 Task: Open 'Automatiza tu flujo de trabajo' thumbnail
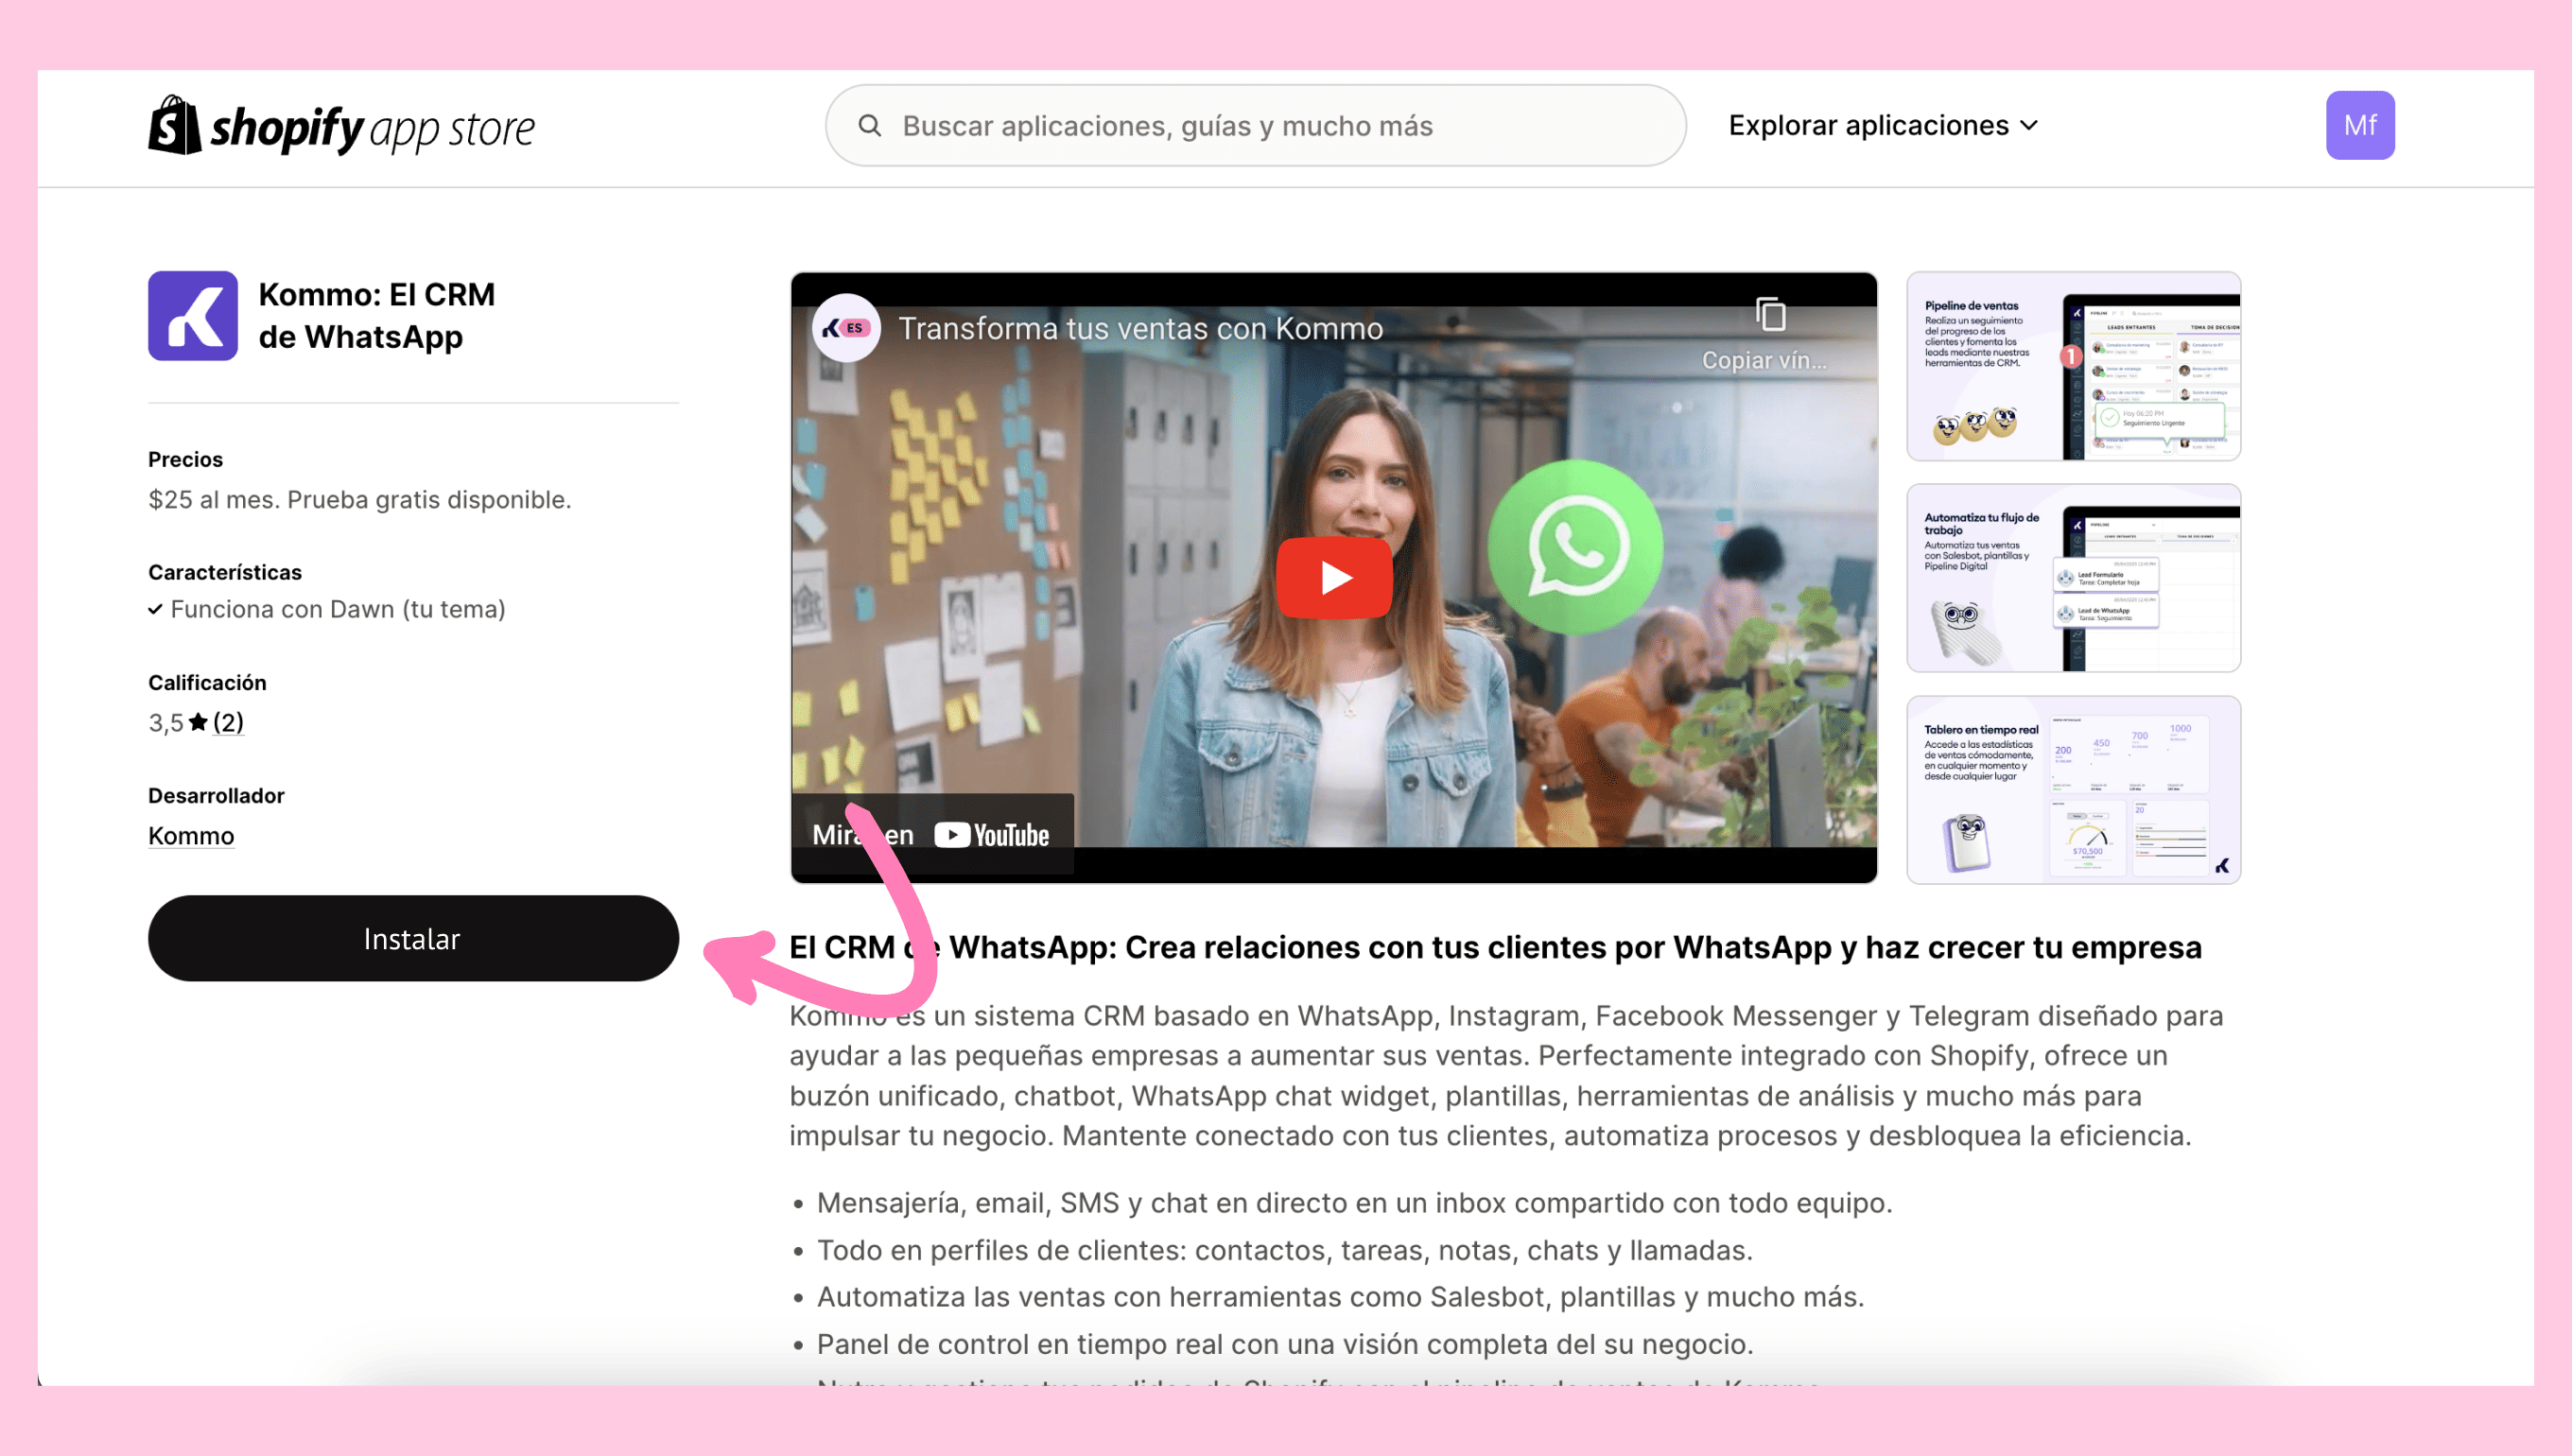tap(2073, 578)
